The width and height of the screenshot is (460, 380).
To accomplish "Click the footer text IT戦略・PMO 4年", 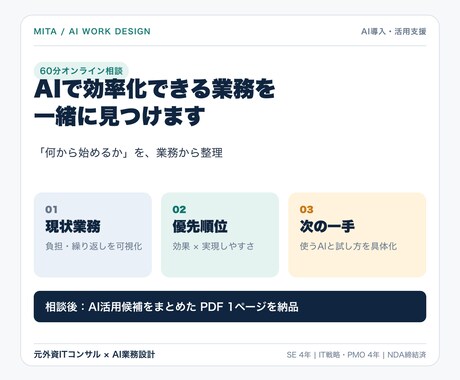I will tap(349, 355).
